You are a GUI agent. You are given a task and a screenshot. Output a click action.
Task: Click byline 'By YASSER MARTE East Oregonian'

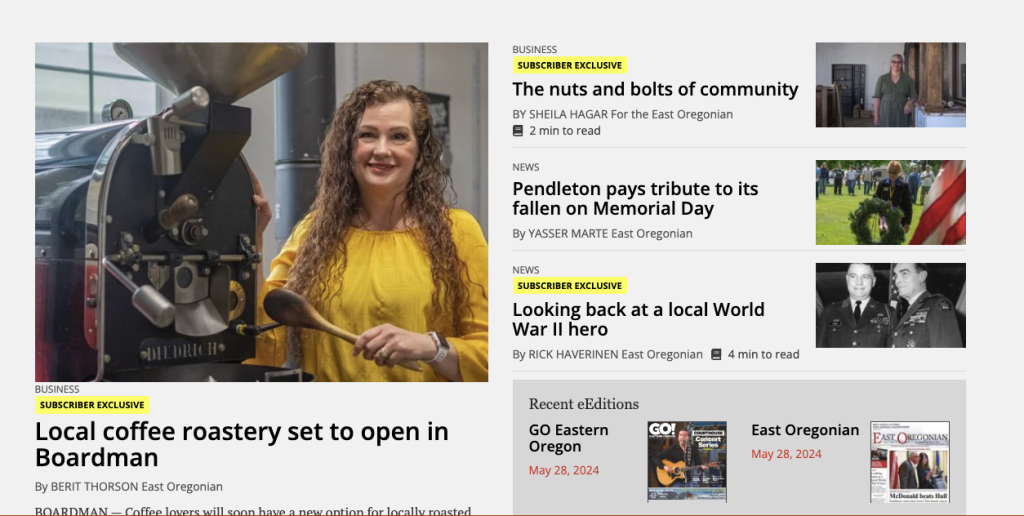coord(602,233)
